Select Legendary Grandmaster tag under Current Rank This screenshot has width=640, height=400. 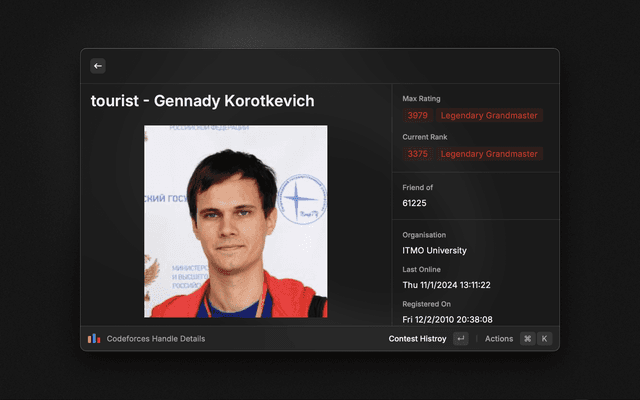click(x=489, y=154)
